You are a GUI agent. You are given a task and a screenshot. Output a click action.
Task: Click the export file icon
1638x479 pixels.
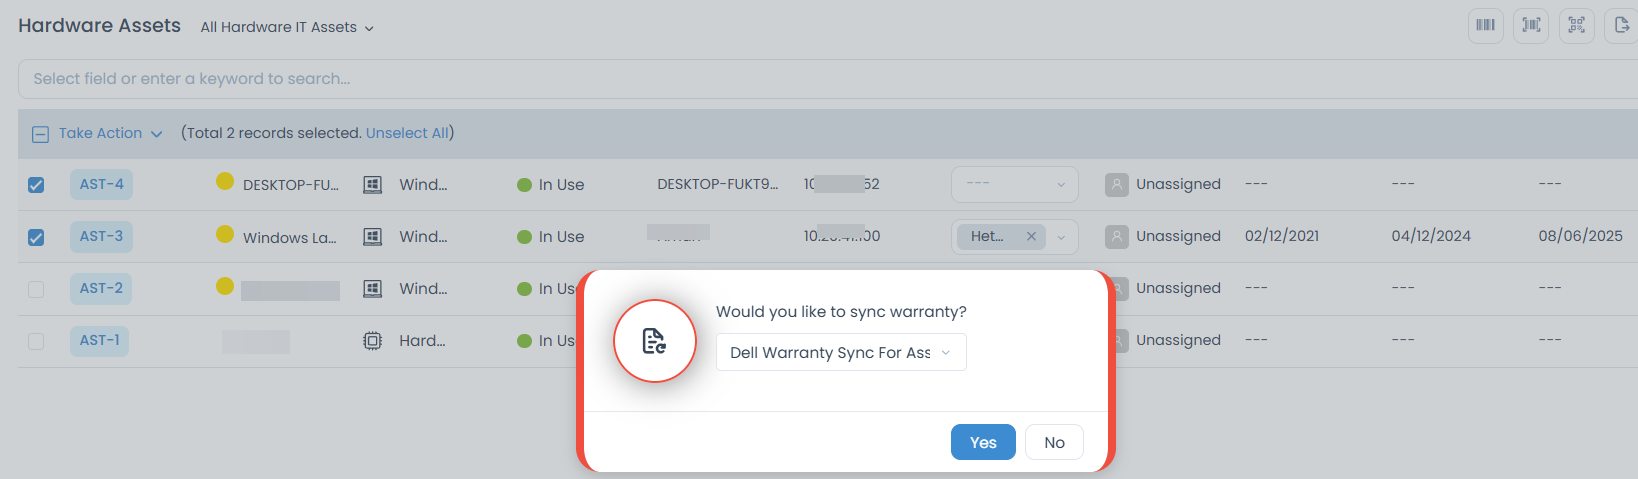pos(1621,25)
